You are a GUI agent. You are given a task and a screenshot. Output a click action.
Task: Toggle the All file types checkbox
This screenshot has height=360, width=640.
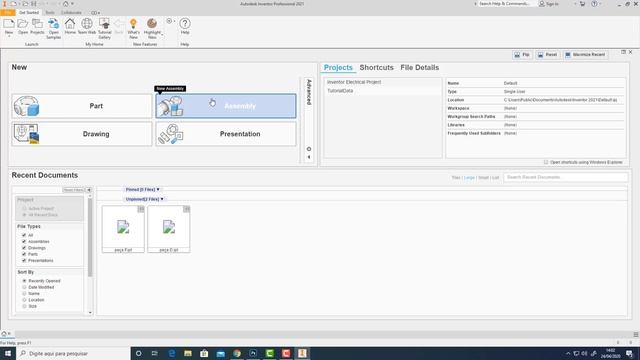point(24,236)
